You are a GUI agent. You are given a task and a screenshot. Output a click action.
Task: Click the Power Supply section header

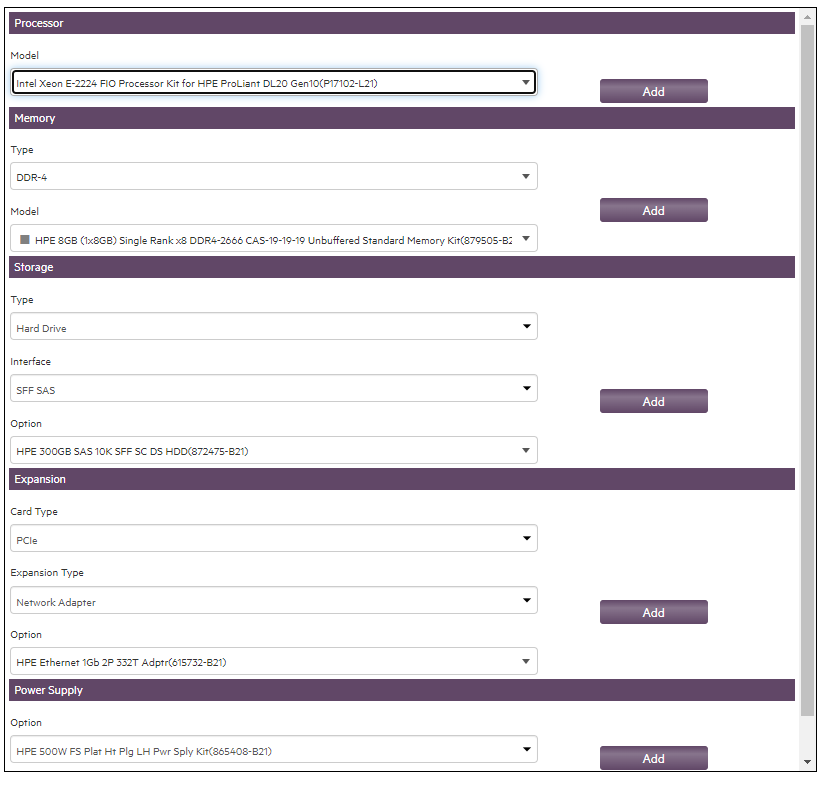402,690
